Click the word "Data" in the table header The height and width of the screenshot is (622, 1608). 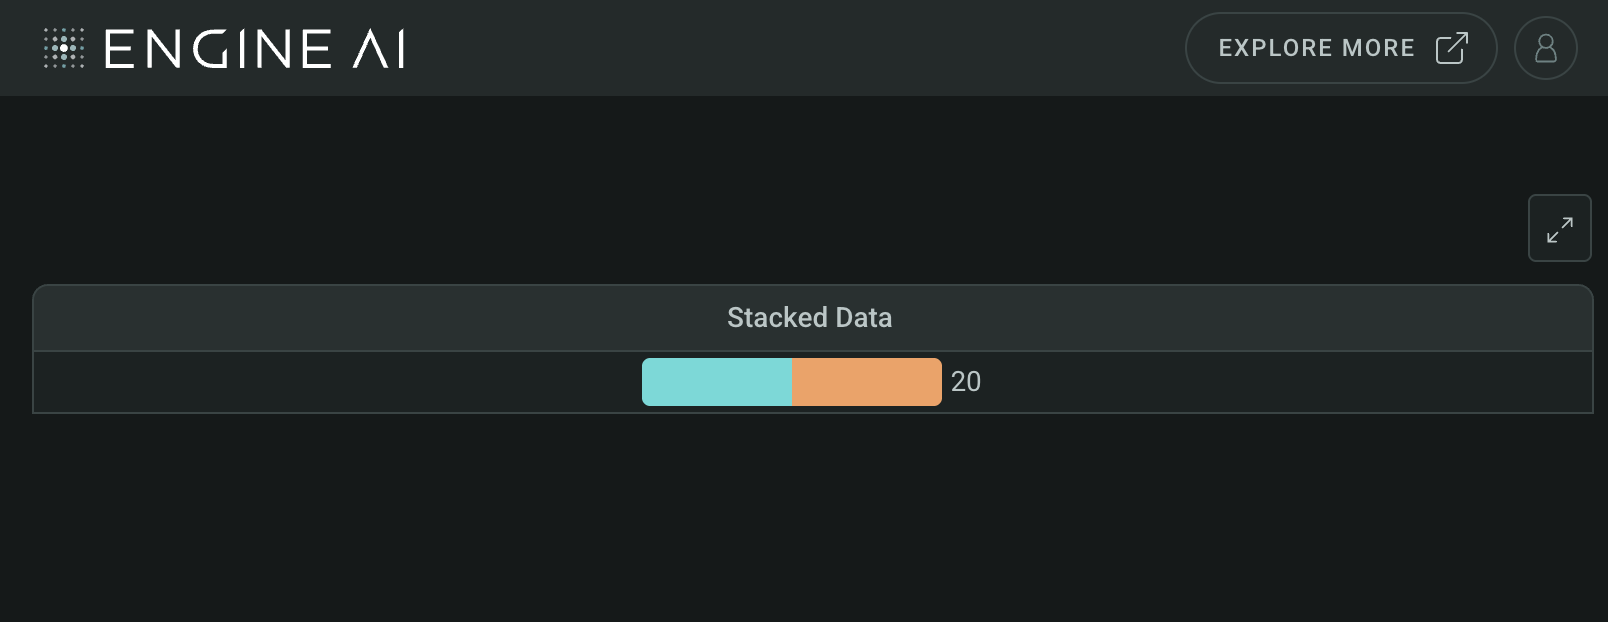pos(864,318)
